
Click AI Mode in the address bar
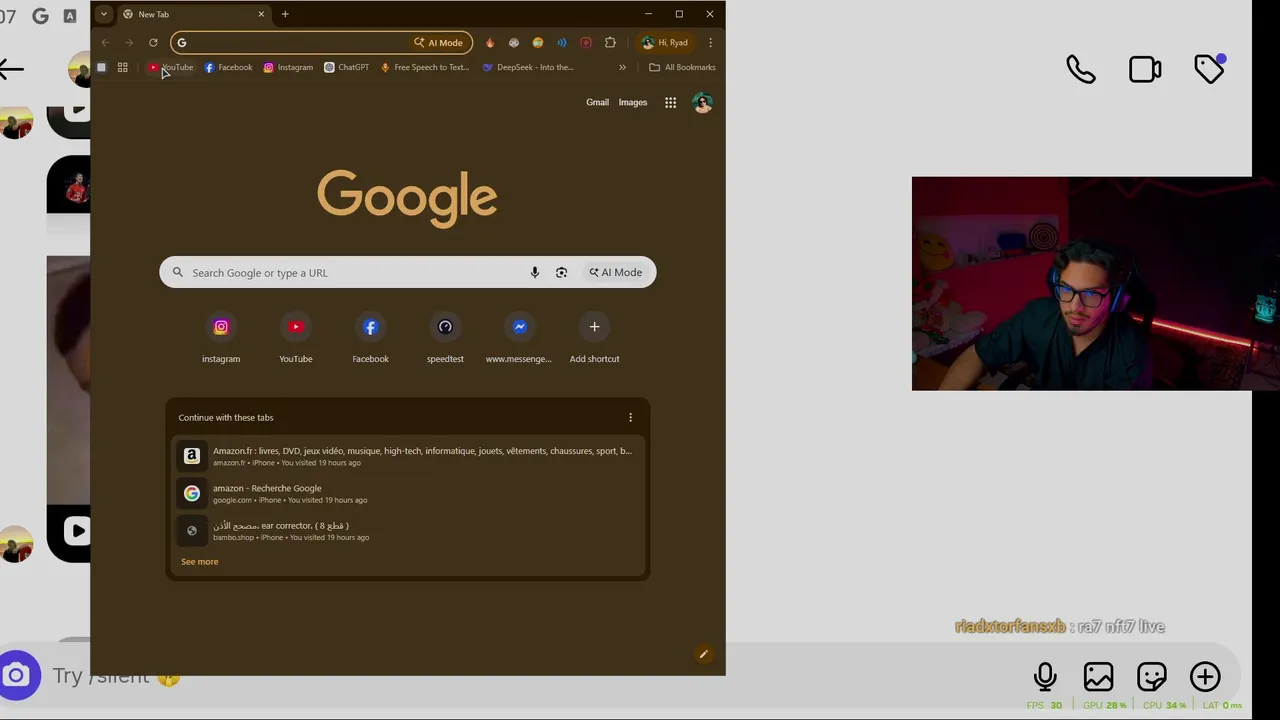coord(440,43)
